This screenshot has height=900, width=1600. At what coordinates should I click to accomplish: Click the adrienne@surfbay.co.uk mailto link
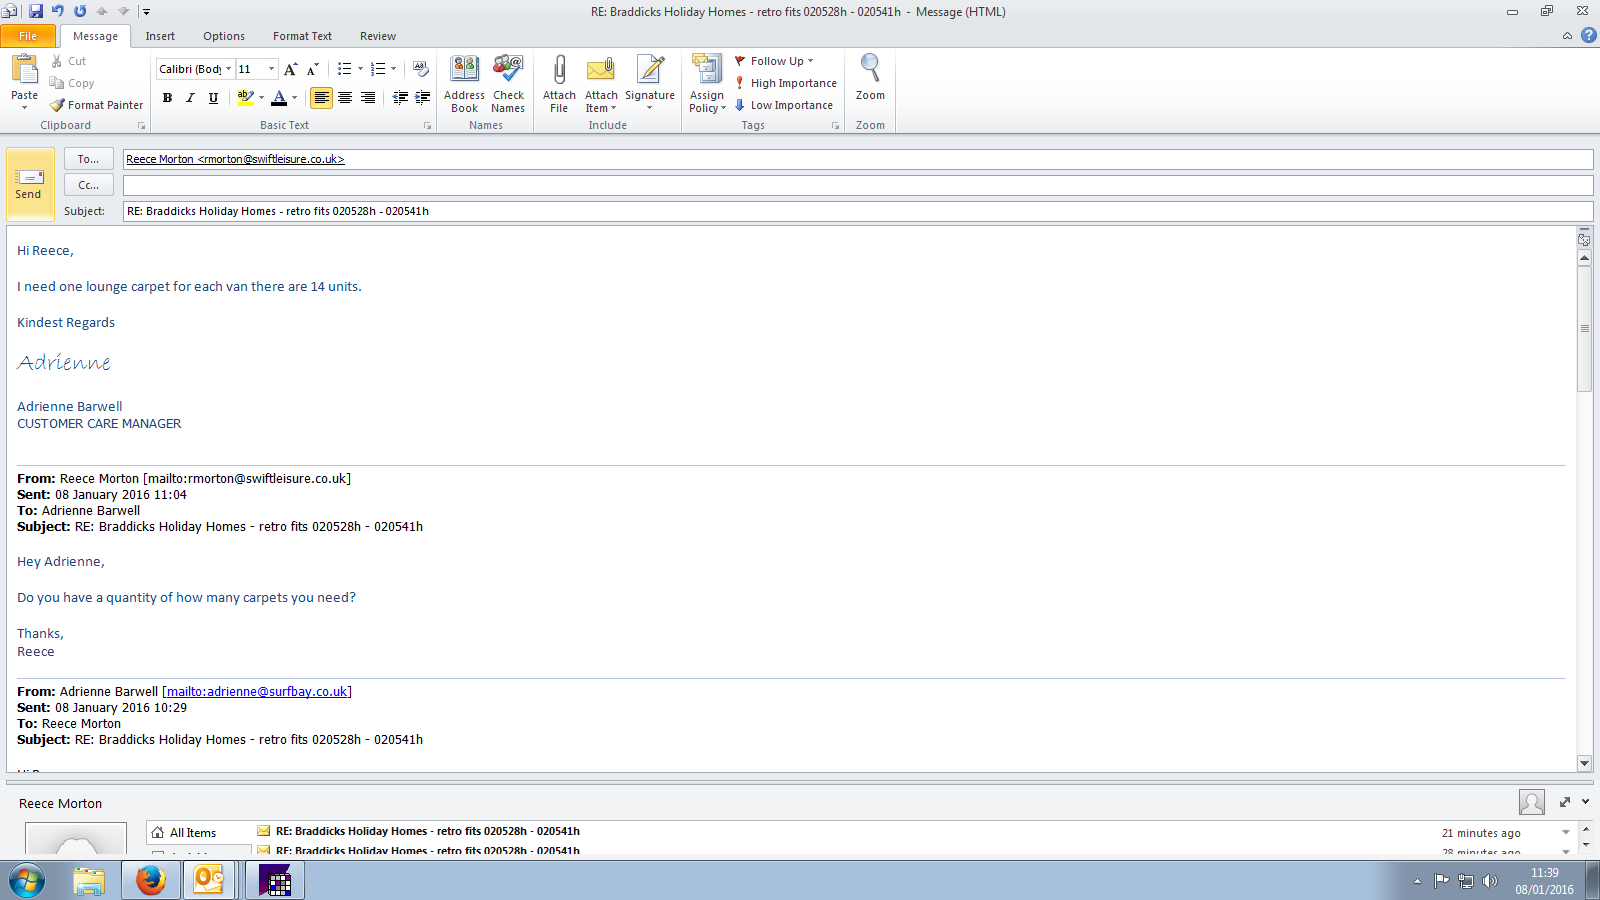coord(257,691)
